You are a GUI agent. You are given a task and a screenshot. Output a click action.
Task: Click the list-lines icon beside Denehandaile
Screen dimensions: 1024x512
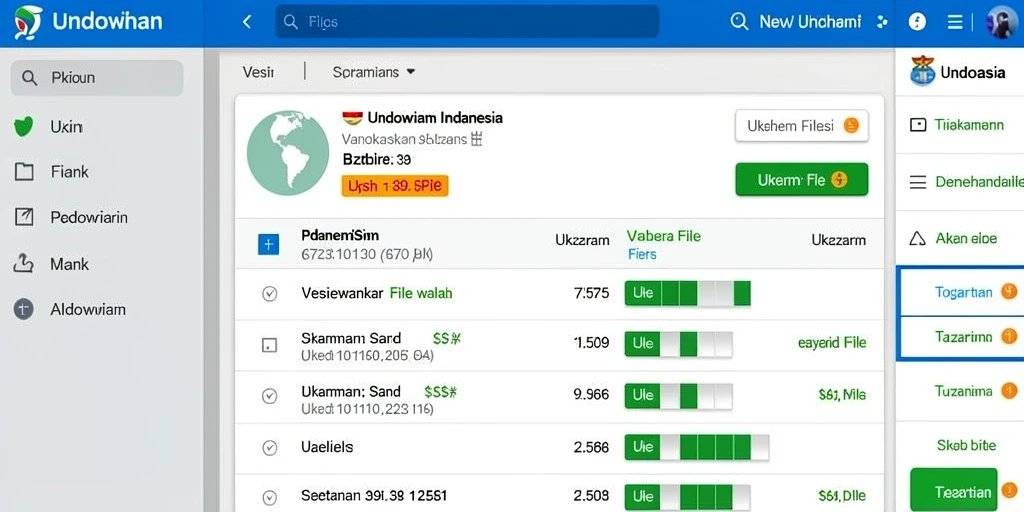pos(918,182)
